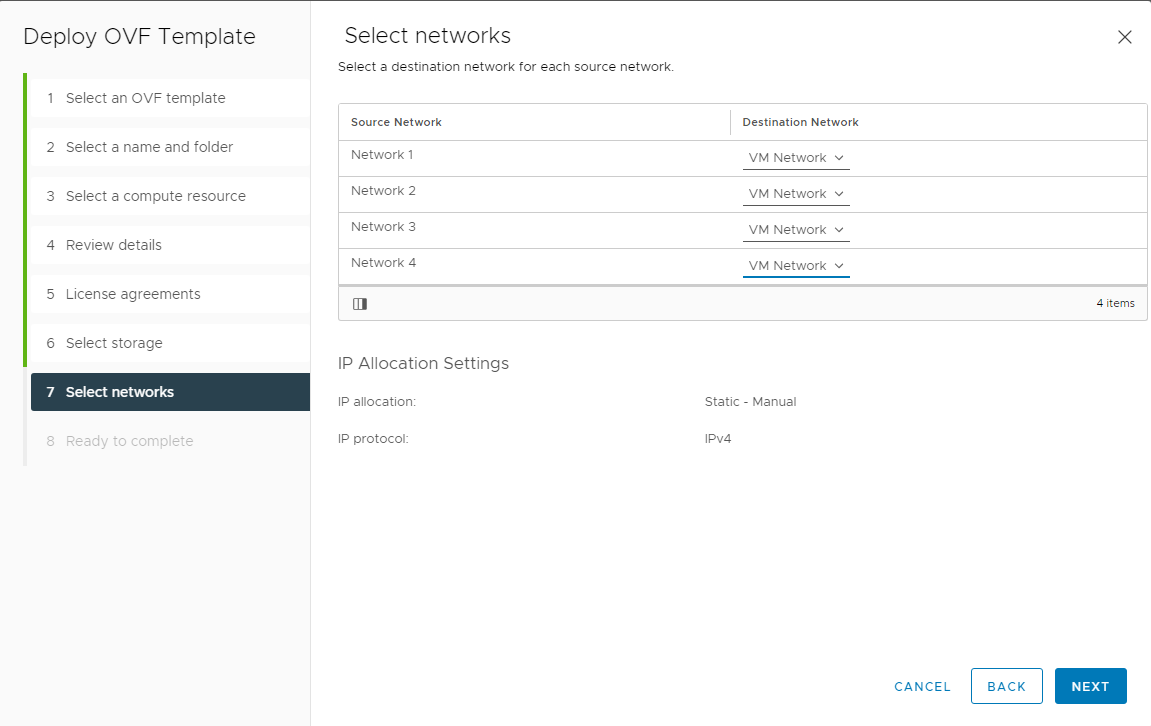Click BACK to return to previous step
Image resolution: width=1151 pixels, height=726 pixels.
[x=1007, y=686]
